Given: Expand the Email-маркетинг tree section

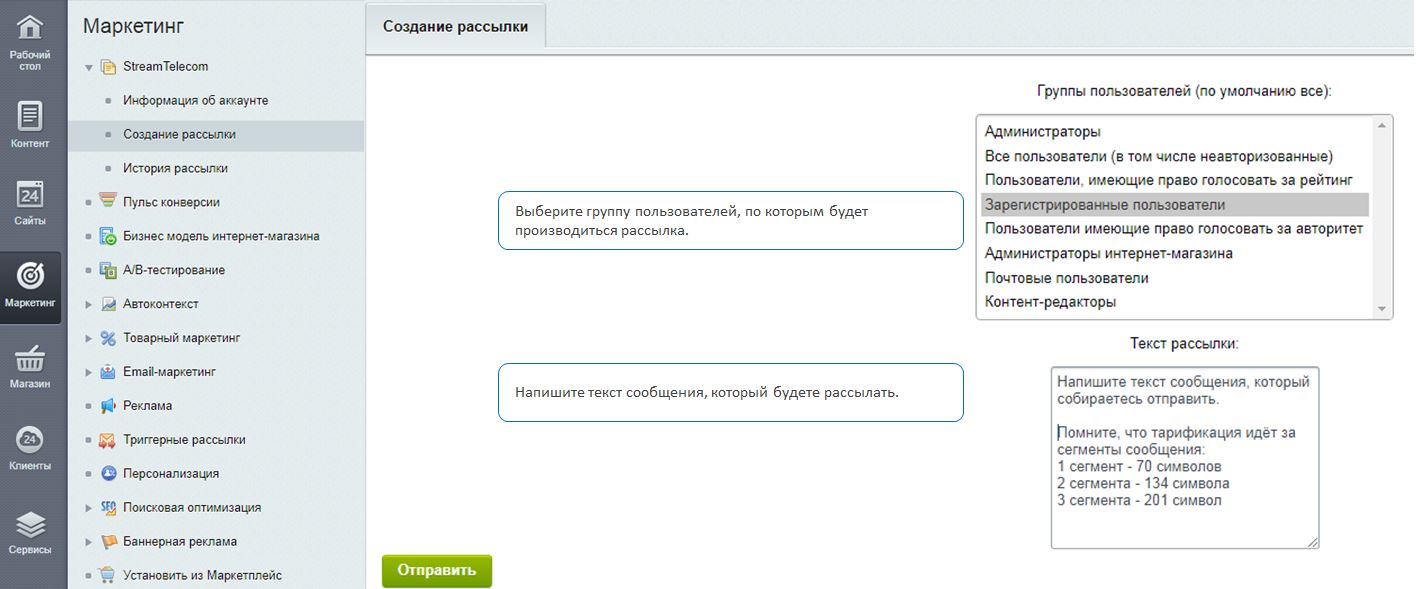Looking at the screenshot, I should pyautogui.click(x=89, y=372).
